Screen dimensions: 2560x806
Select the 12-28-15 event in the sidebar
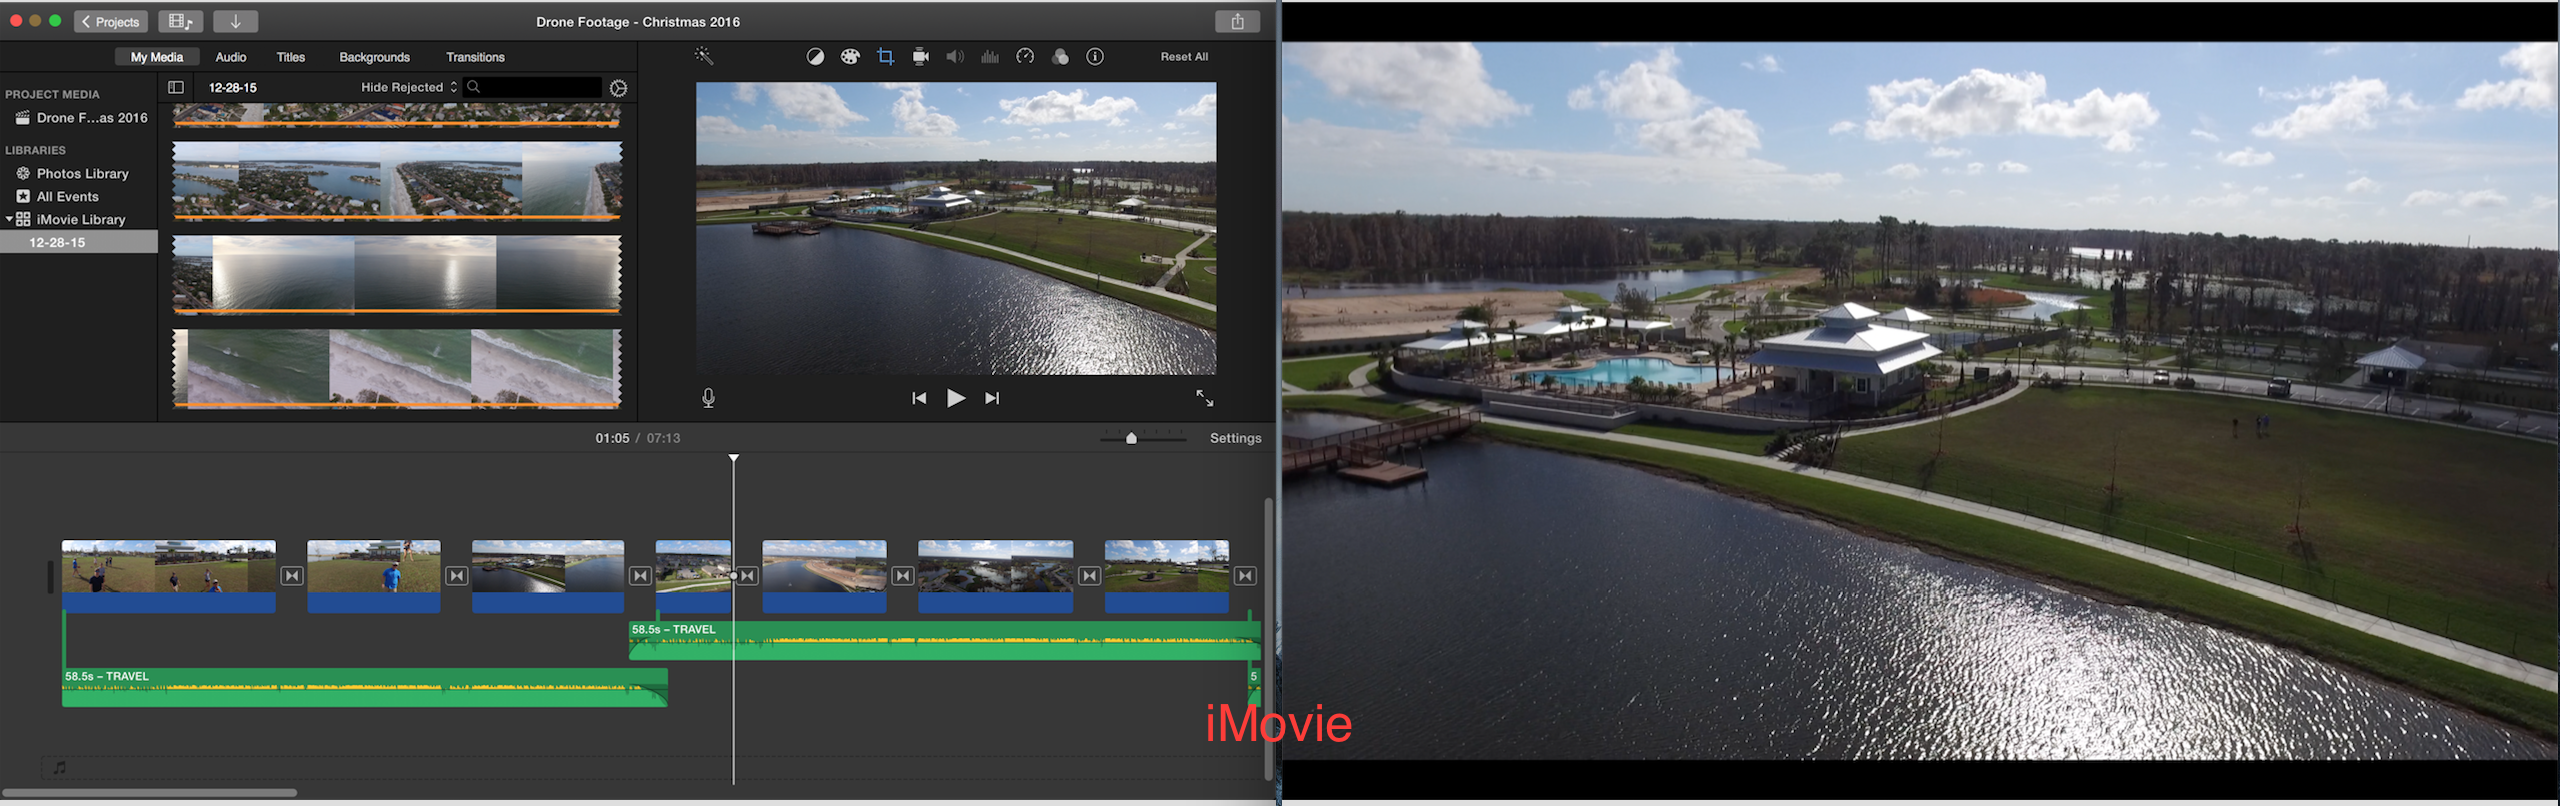pos(79,243)
